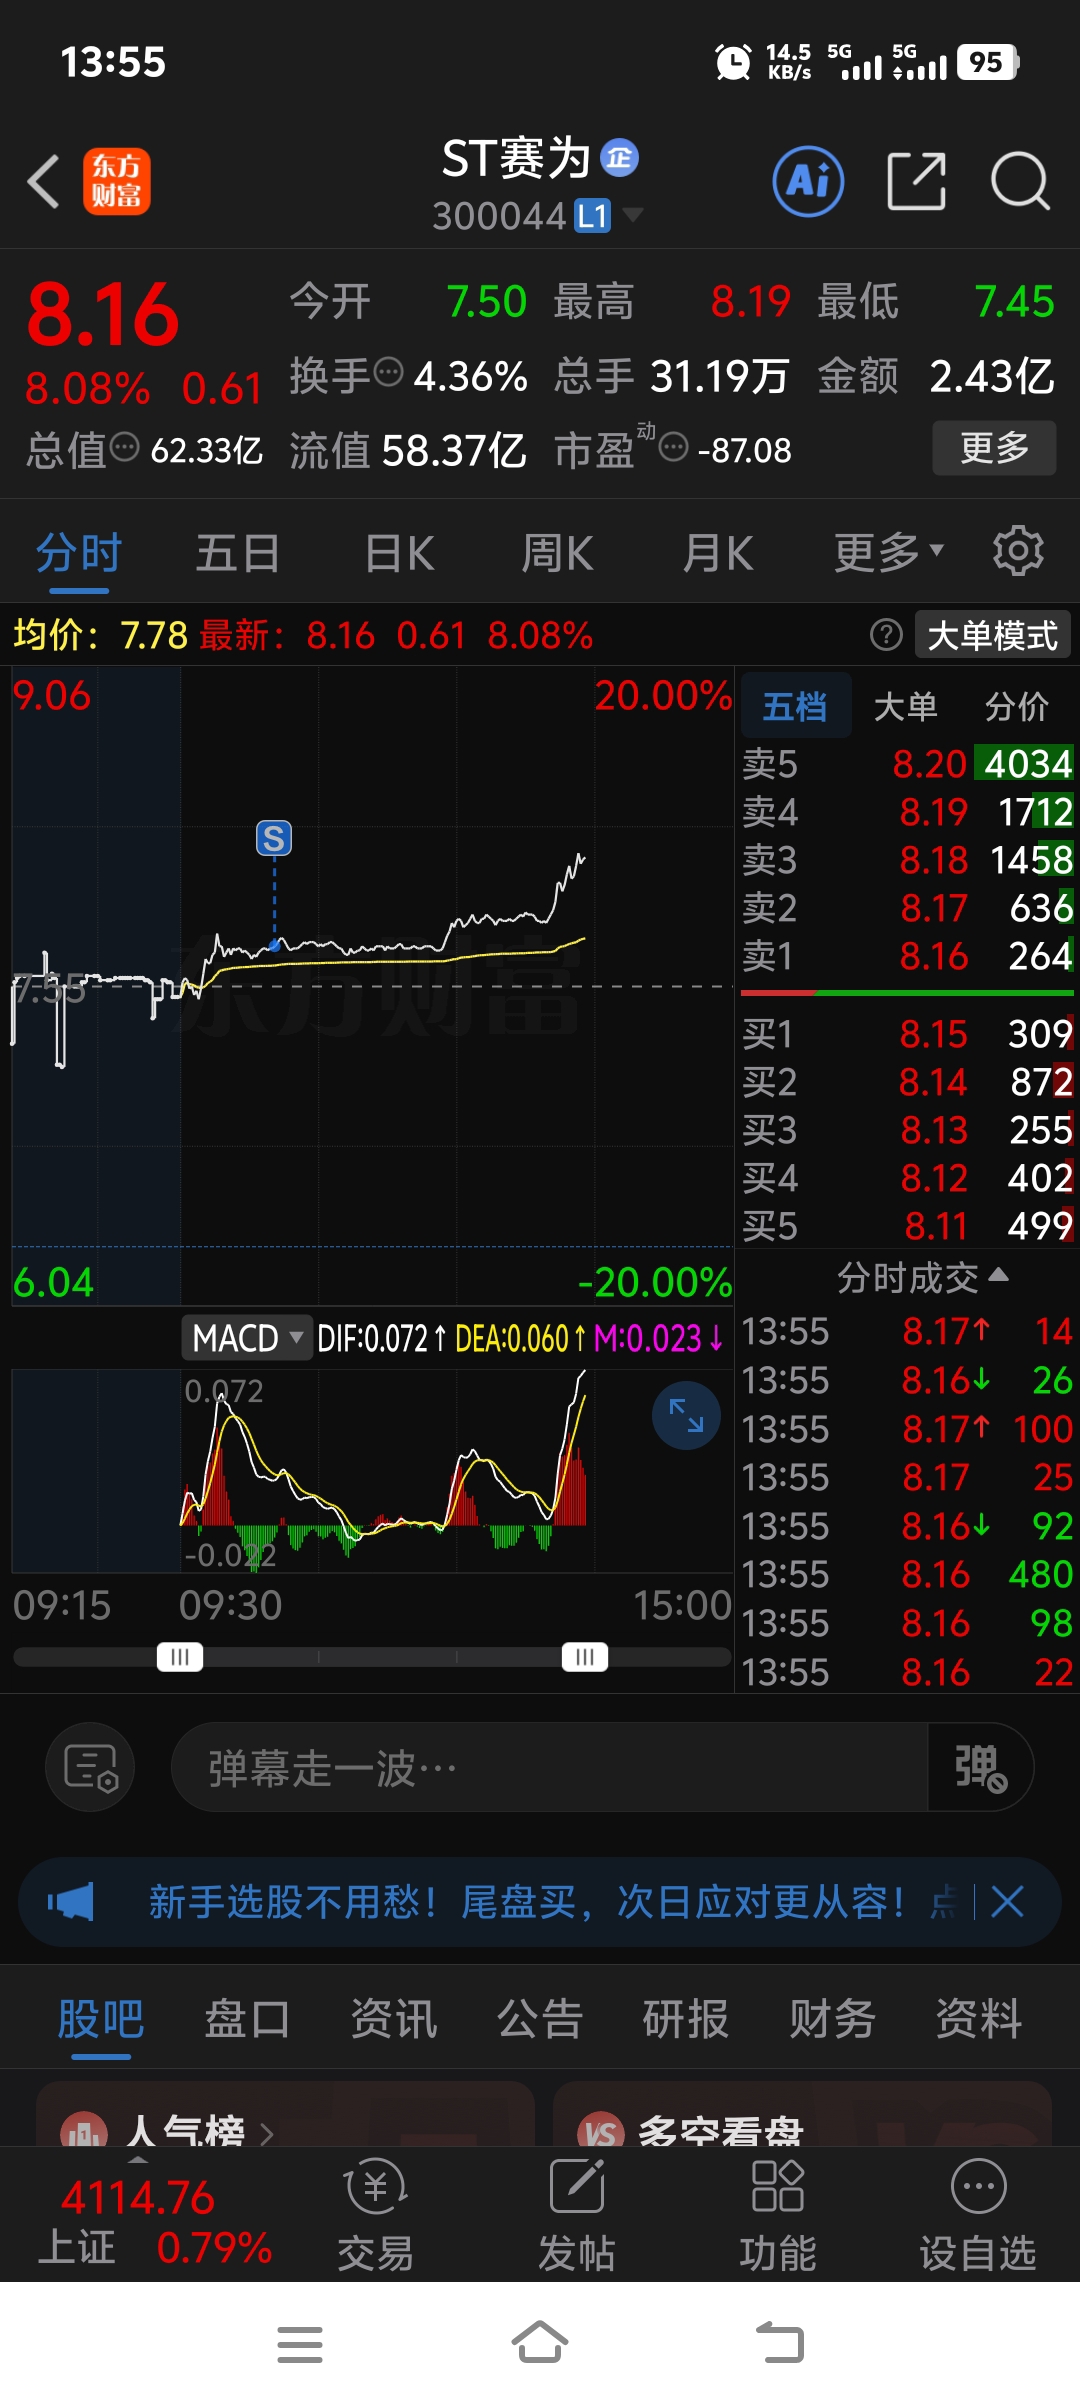Tap 市盈 info icon

click(x=674, y=447)
